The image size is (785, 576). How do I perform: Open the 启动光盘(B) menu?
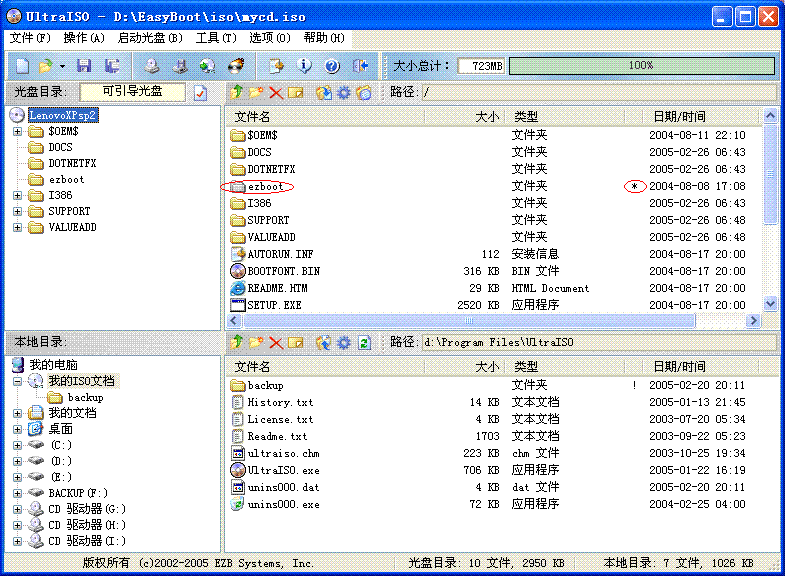coord(150,38)
